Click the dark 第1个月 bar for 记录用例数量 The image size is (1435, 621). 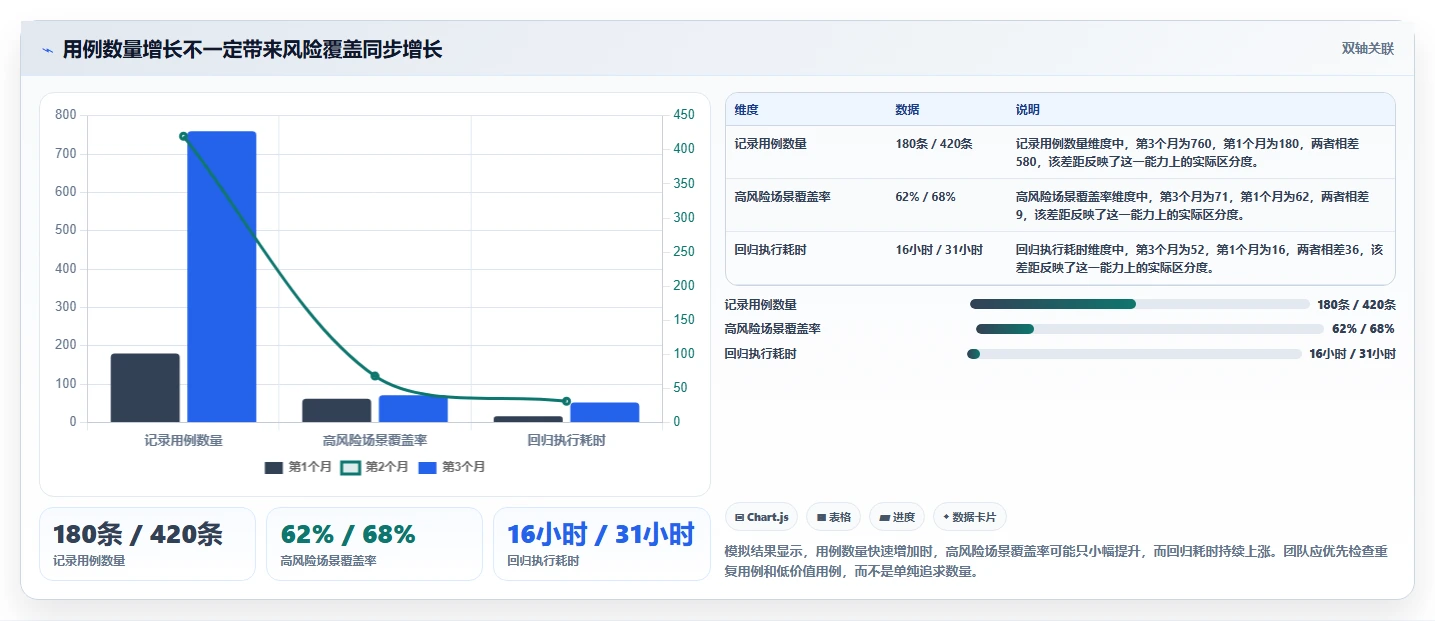pyautogui.click(x=145, y=388)
